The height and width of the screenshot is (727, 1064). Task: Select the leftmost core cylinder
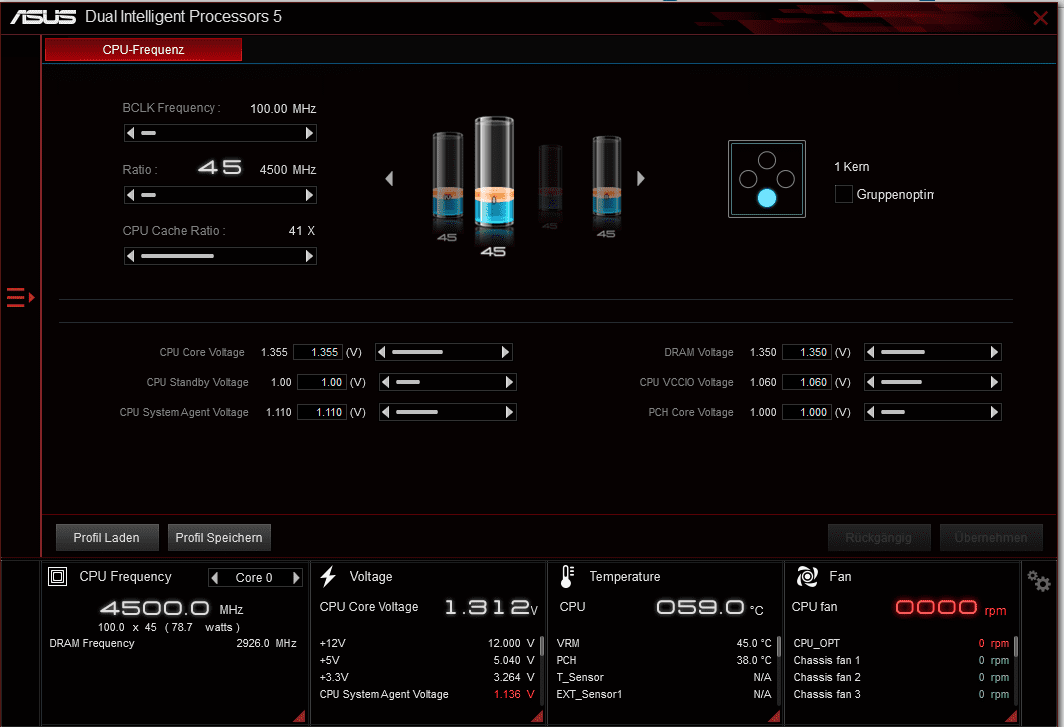coord(447,176)
